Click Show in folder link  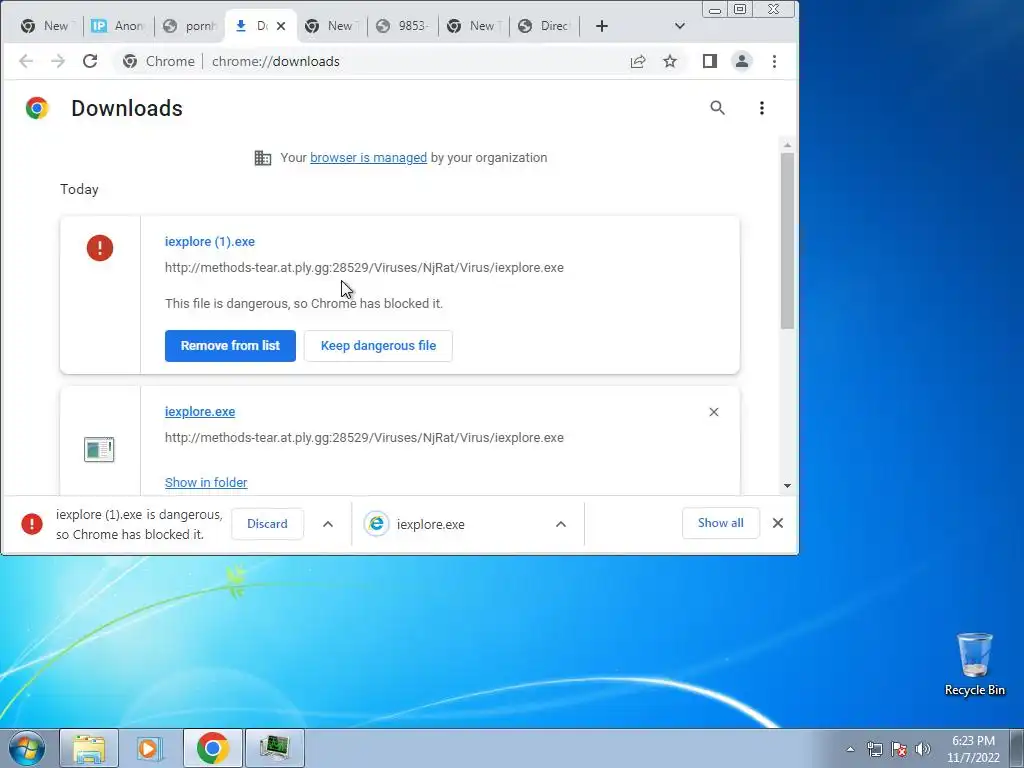click(x=206, y=483)
